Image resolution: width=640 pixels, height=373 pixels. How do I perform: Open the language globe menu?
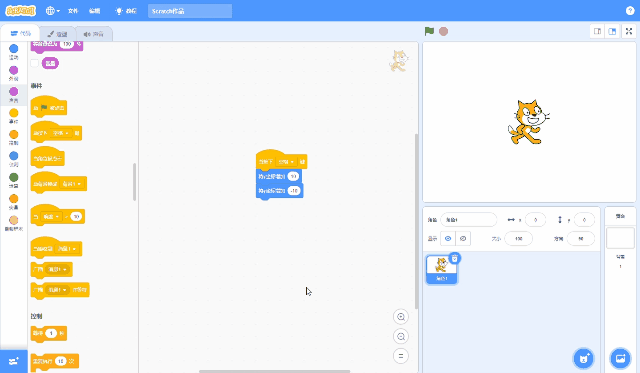coord(53,11)
